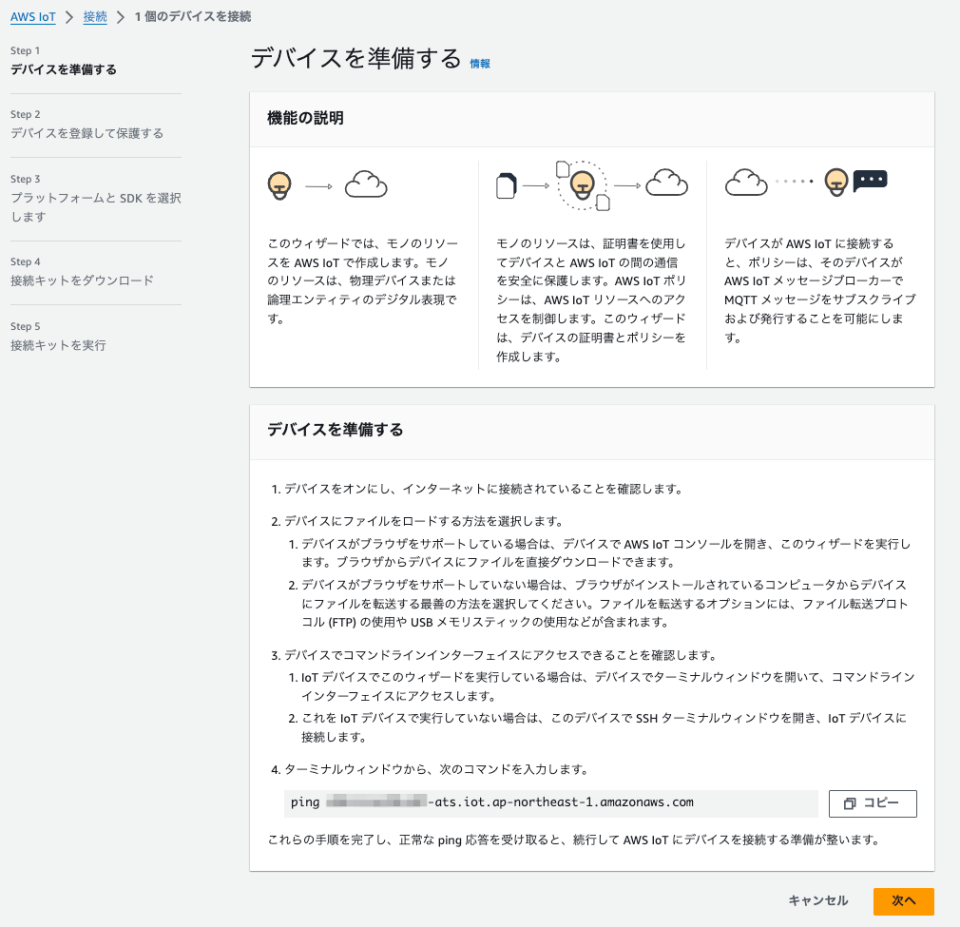
Task: Navigate to 接続 via the breadcrumb
Action: pyautogui.click(x=93, y=16)
